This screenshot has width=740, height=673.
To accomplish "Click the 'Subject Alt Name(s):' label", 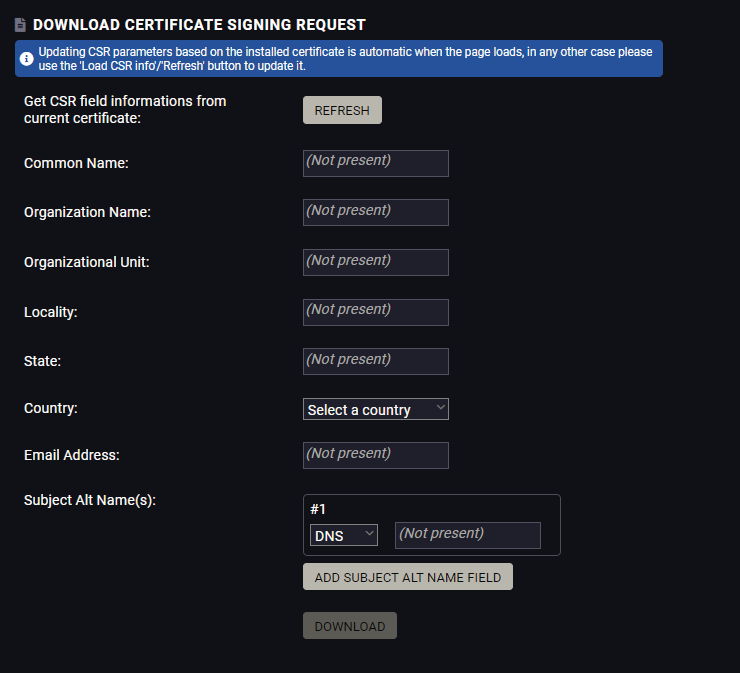I will pyautogui.click(x=90, y=500).
